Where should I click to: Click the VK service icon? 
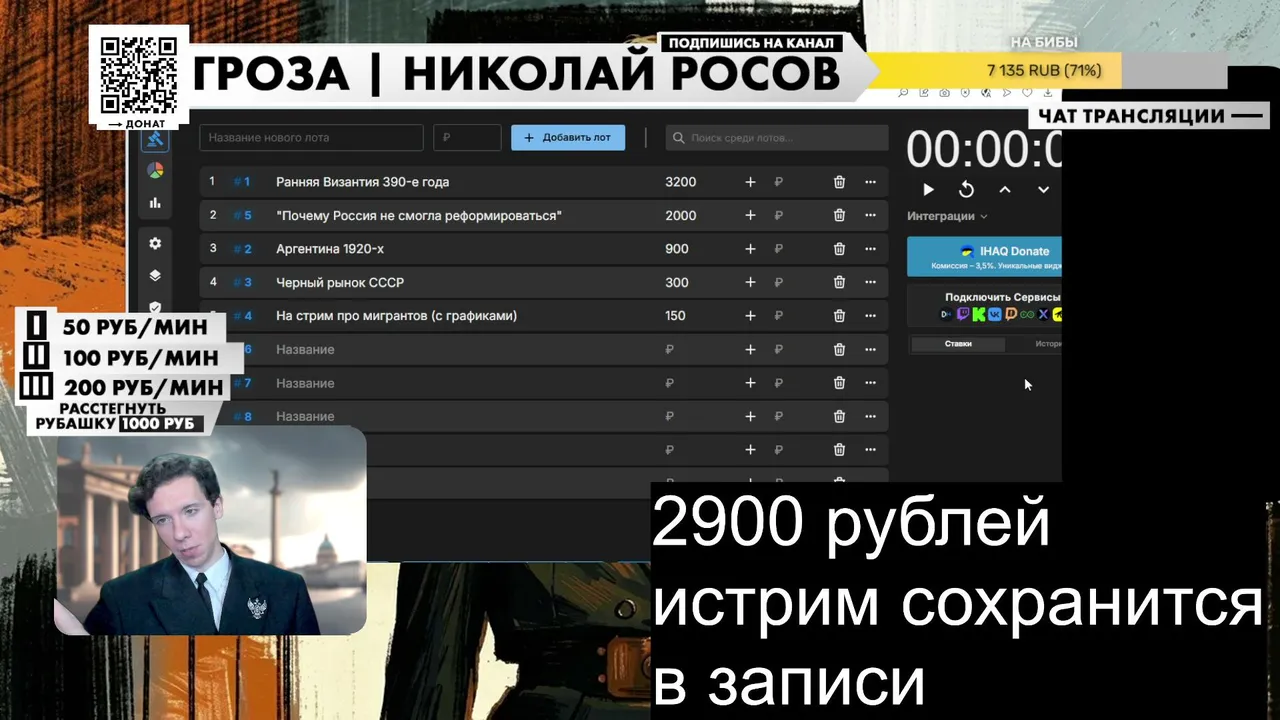click(995, 314)
